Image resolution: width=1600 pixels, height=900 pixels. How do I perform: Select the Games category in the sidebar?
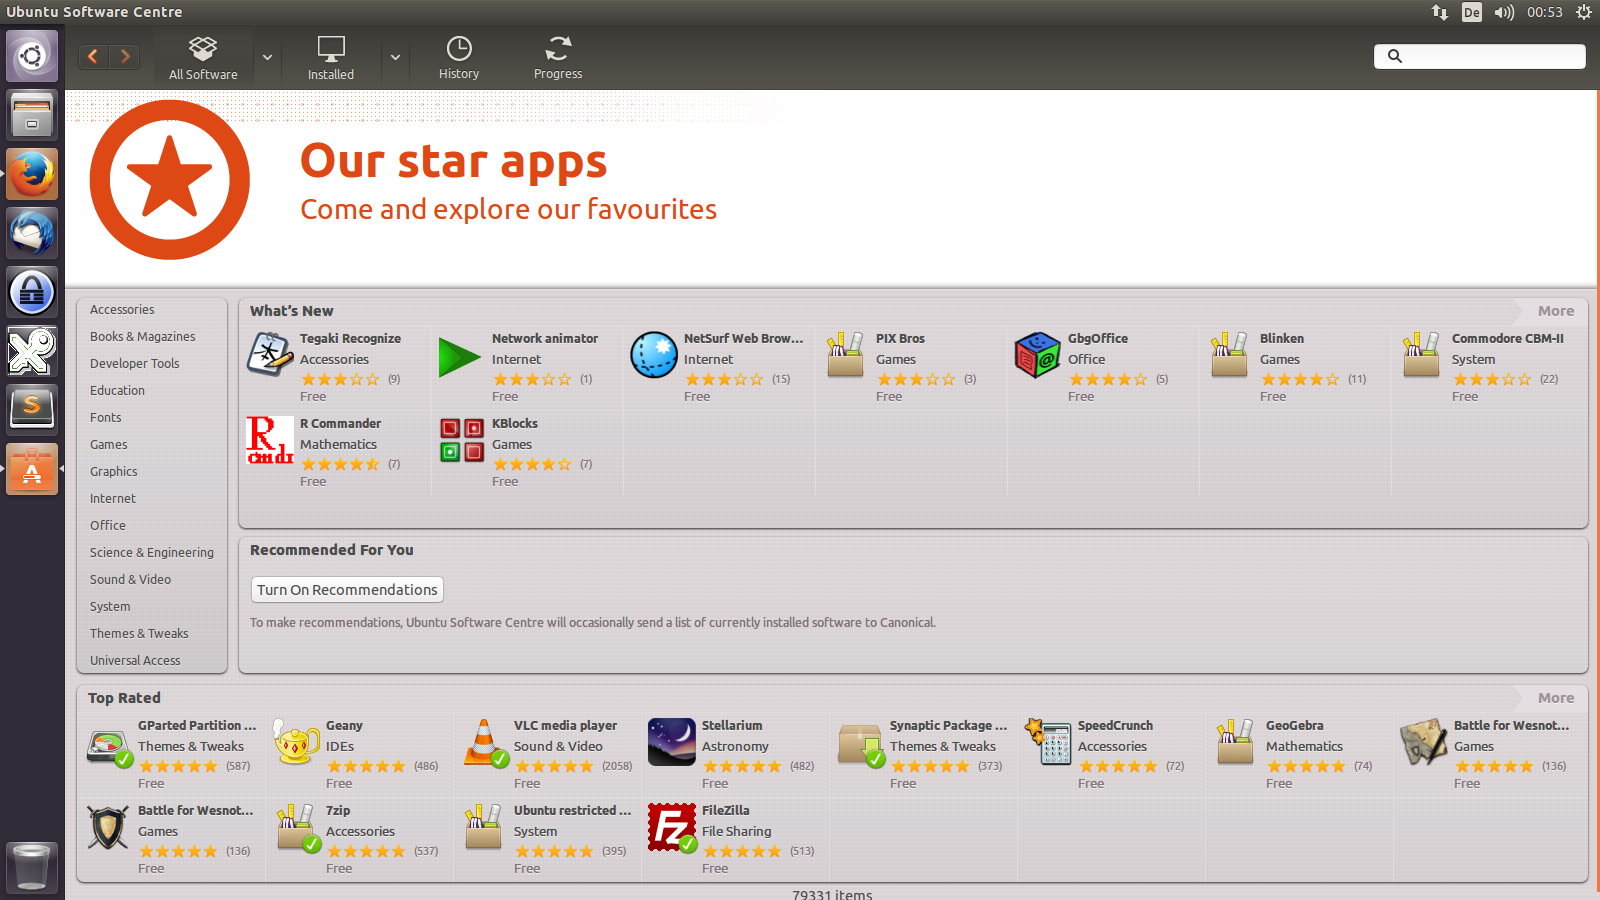tap(108, 444)
